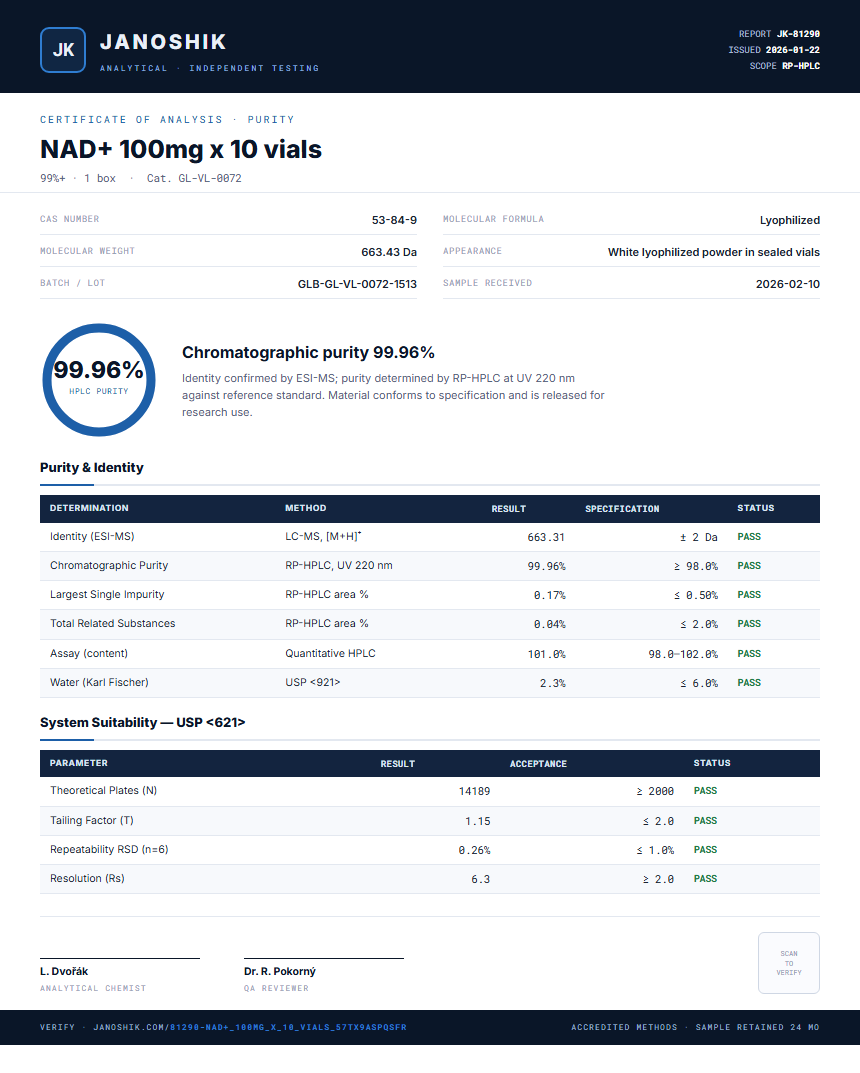Select report number JK-81290
This screenshot has width=860, height=1073.
(798, 34)
